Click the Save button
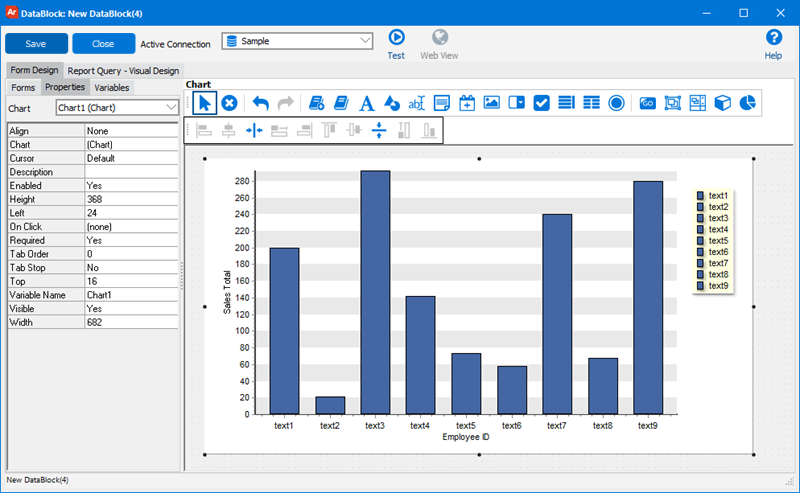This screenshot has height=493, width=800. point(36,44)
